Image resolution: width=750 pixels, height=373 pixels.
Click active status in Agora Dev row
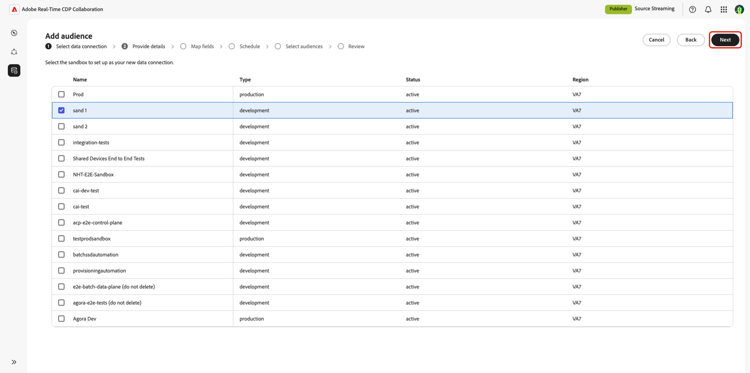(412, 319)
